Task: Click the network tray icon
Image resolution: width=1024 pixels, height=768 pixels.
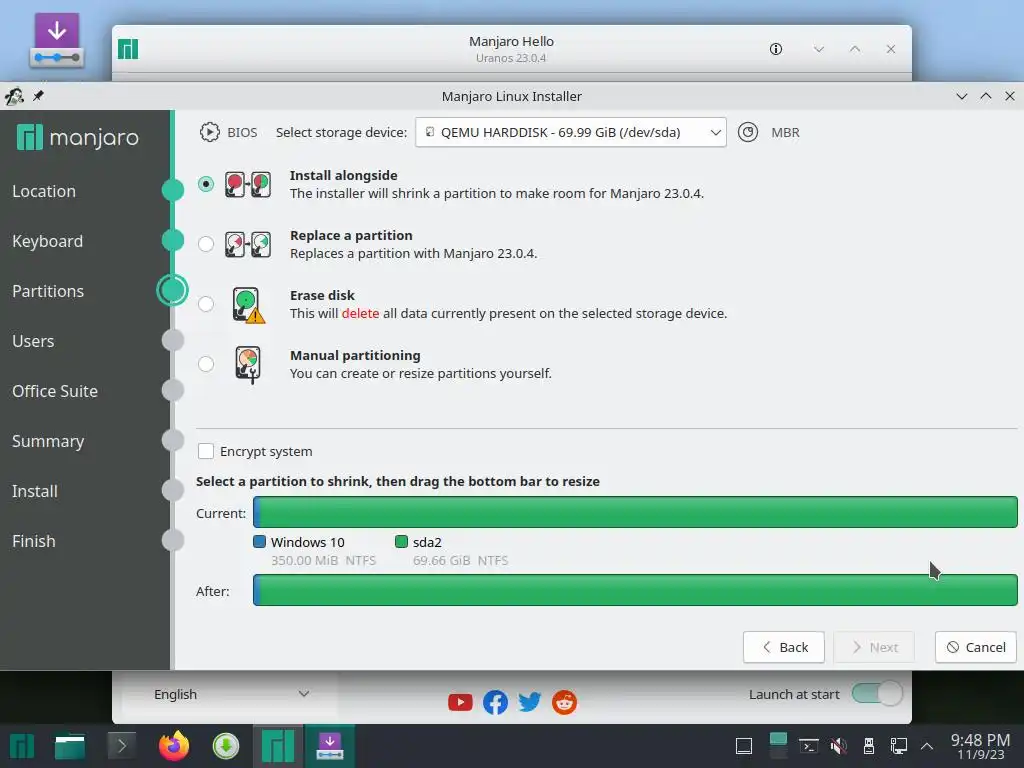Action: [x=899, y=746]
